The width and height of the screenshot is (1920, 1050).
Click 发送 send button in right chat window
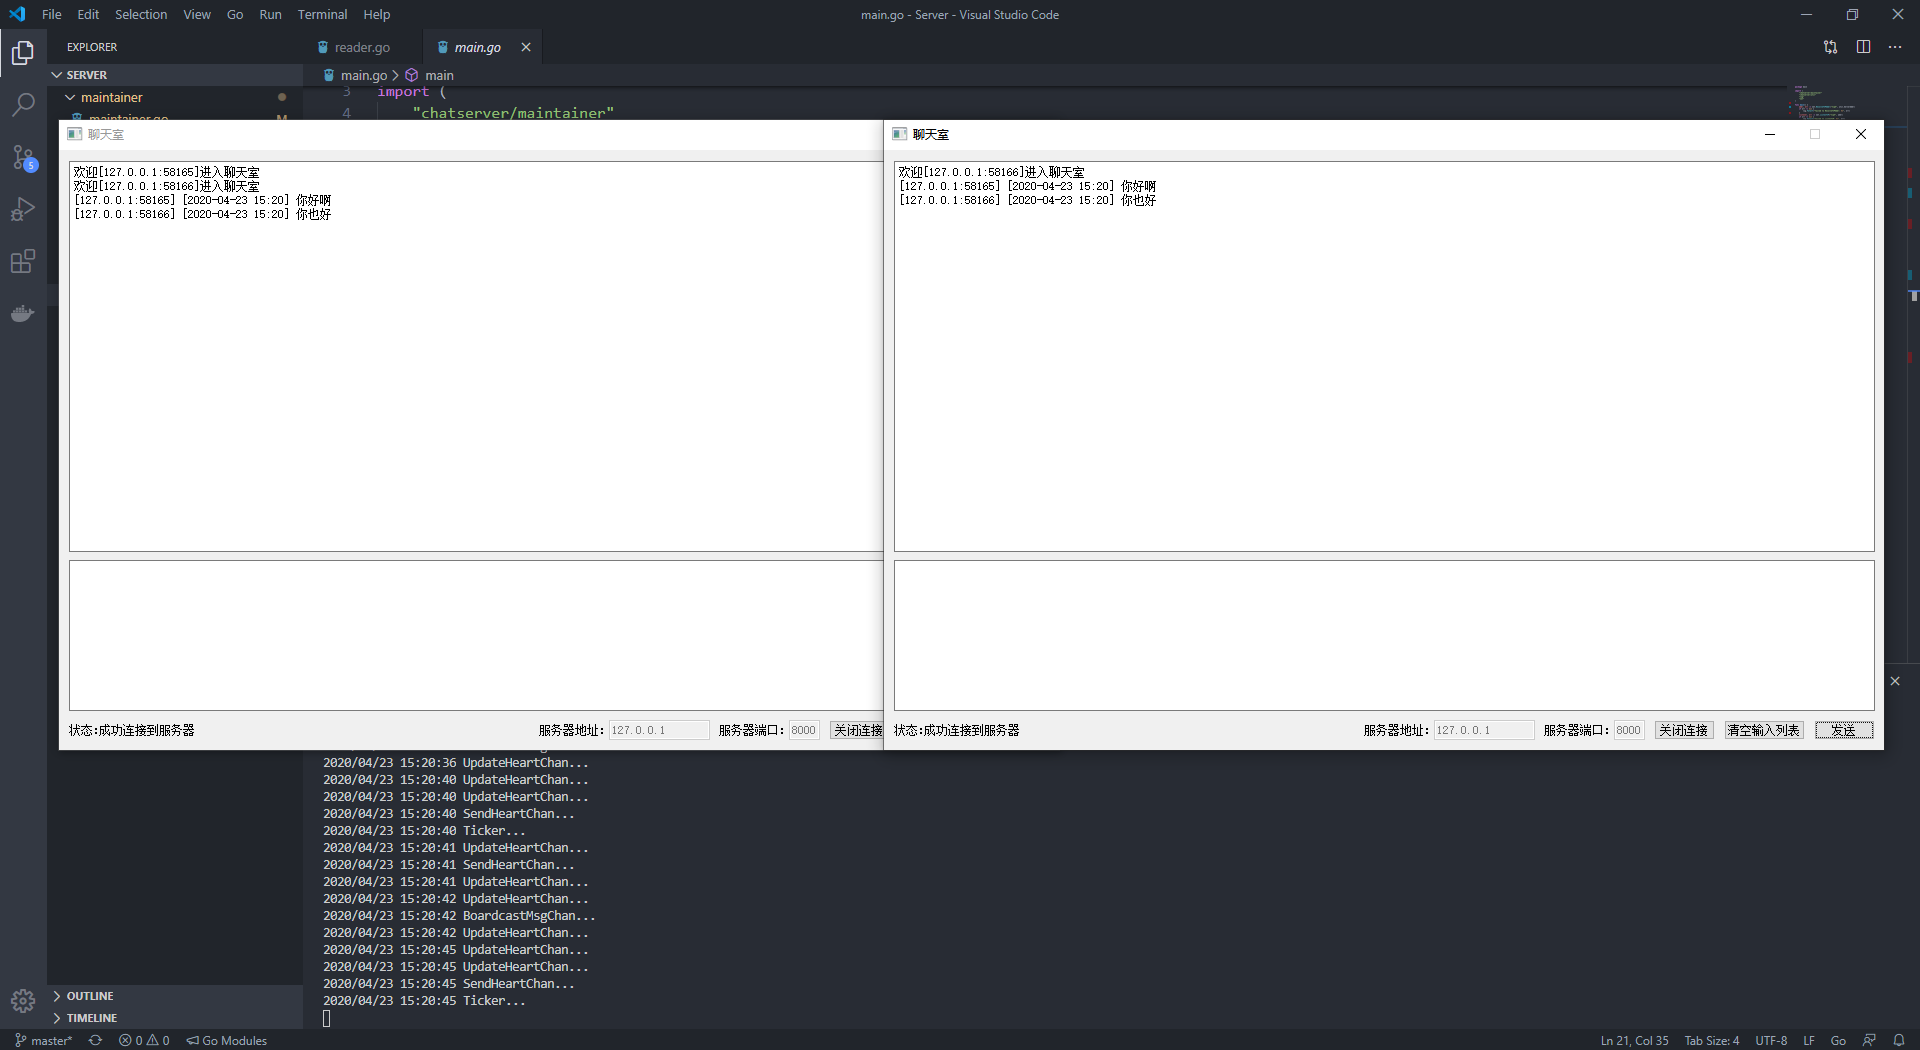[x=1844, y=730]
